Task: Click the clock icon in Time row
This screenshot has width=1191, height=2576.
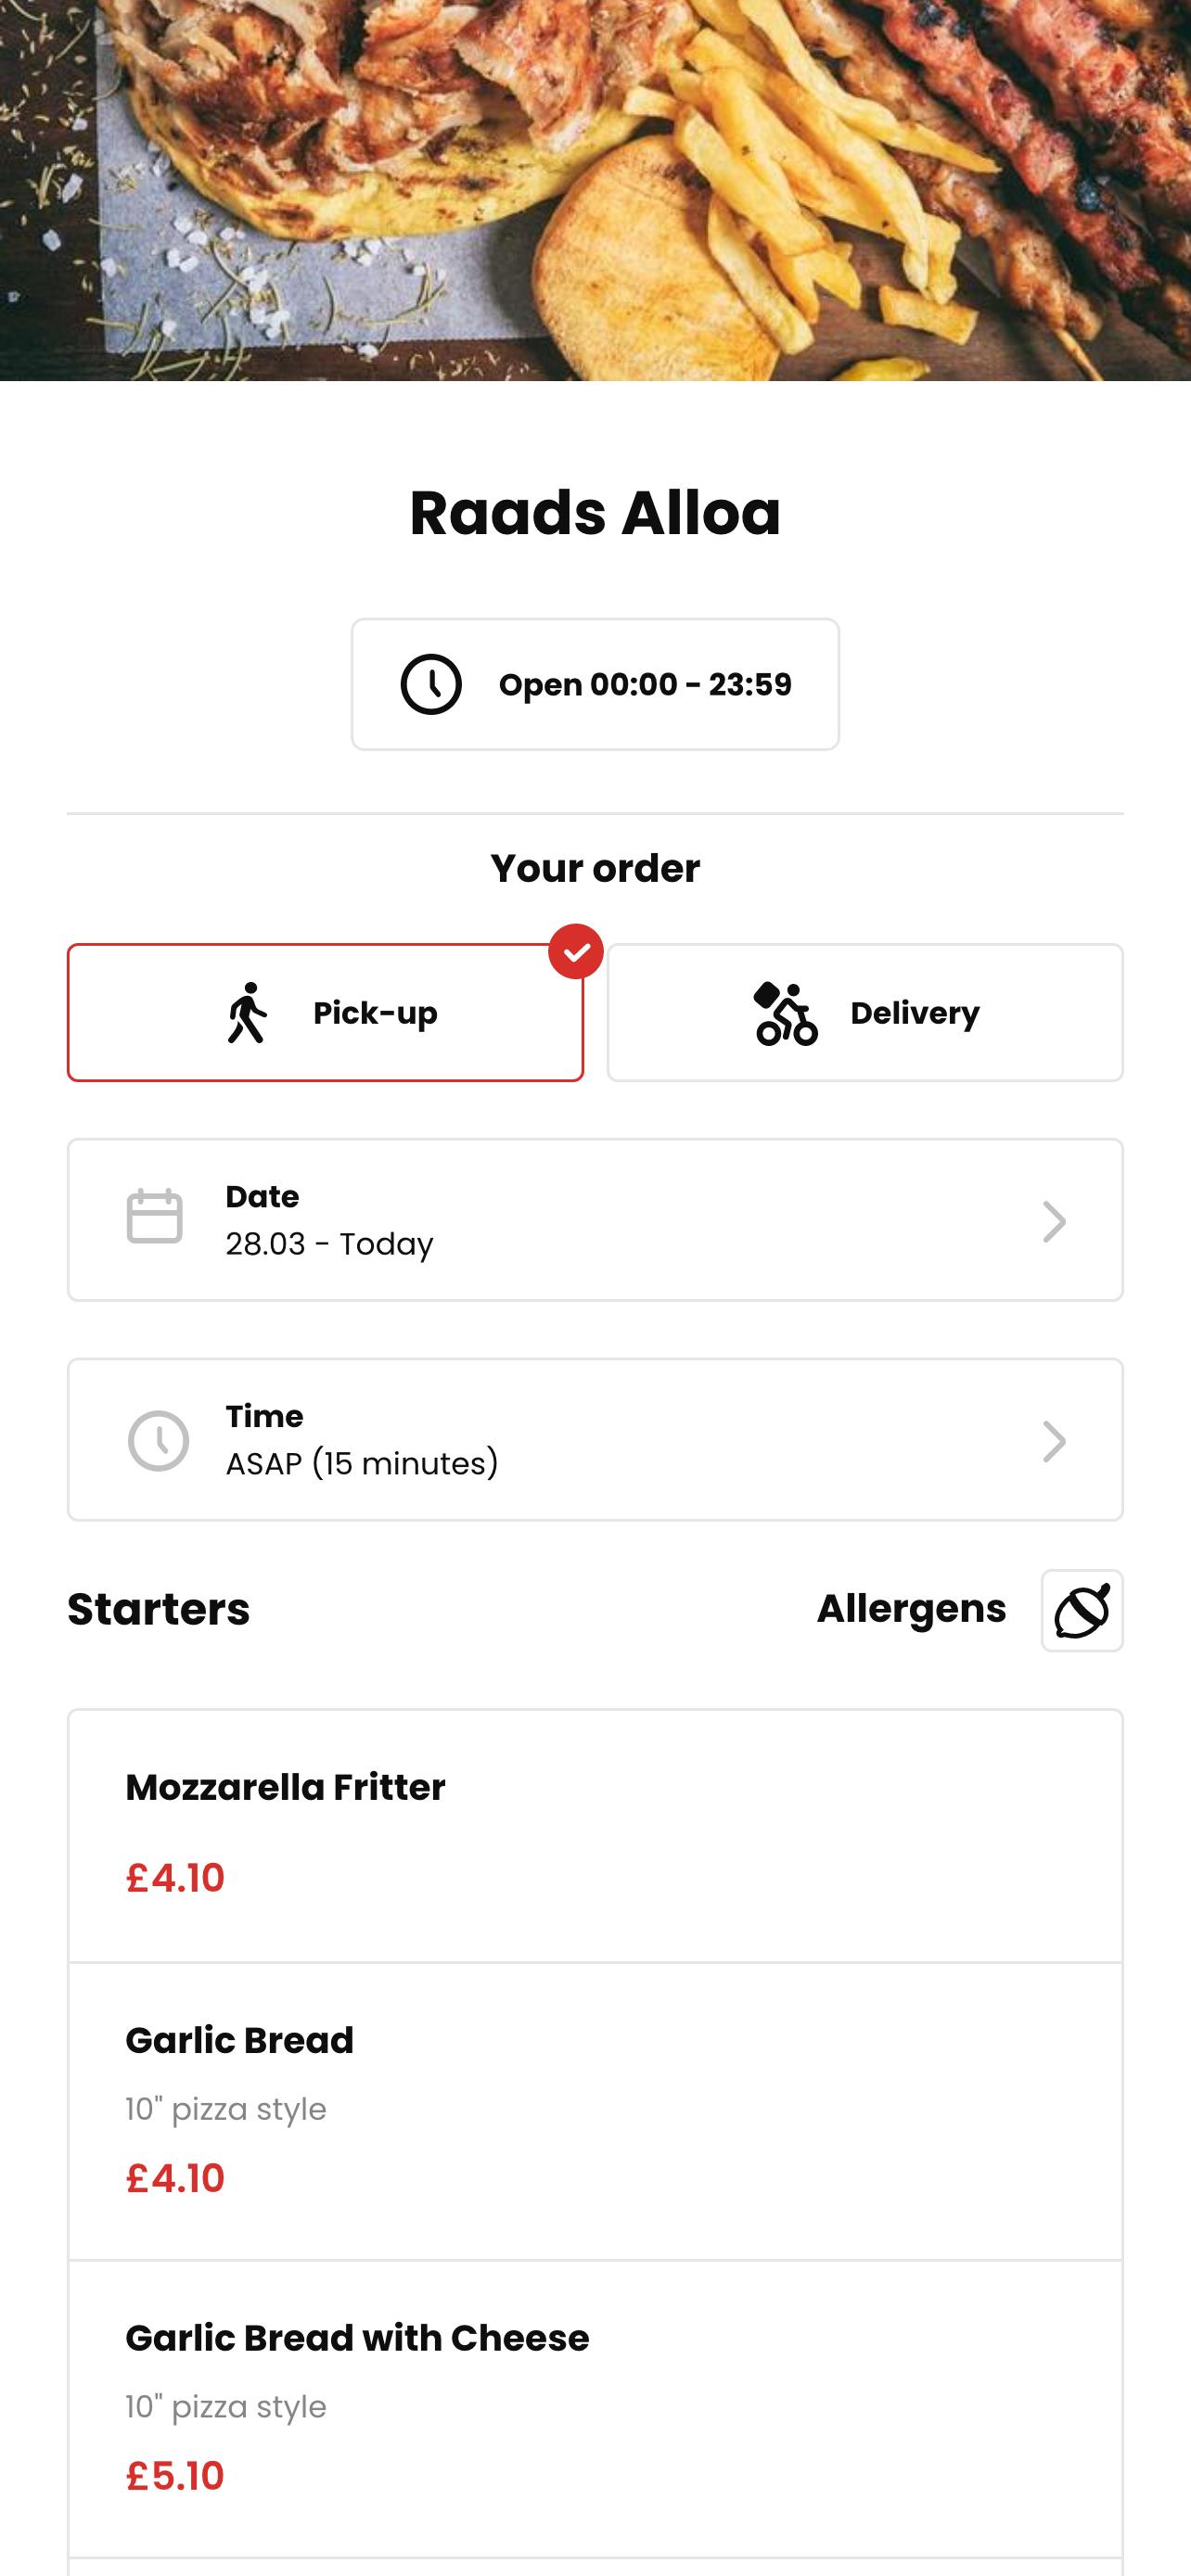Action: point(158,1440)
